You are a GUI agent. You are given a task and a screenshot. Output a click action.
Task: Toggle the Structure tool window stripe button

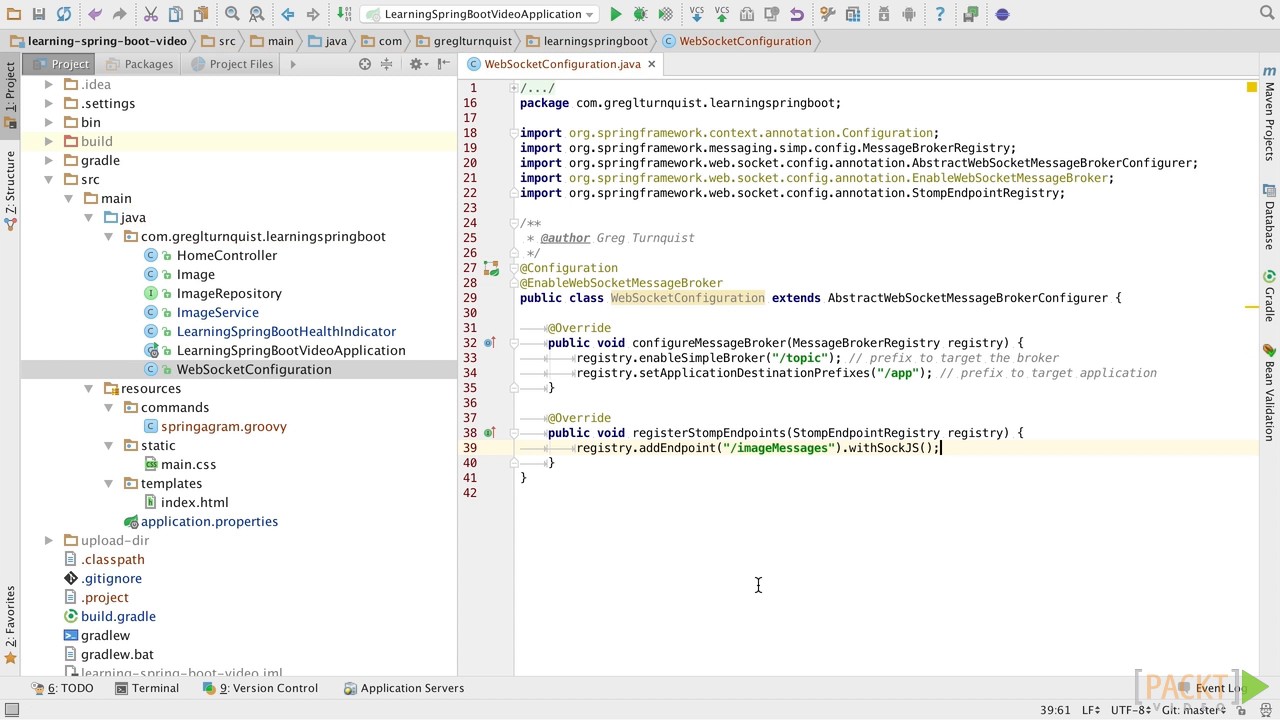tap(10, 191)
